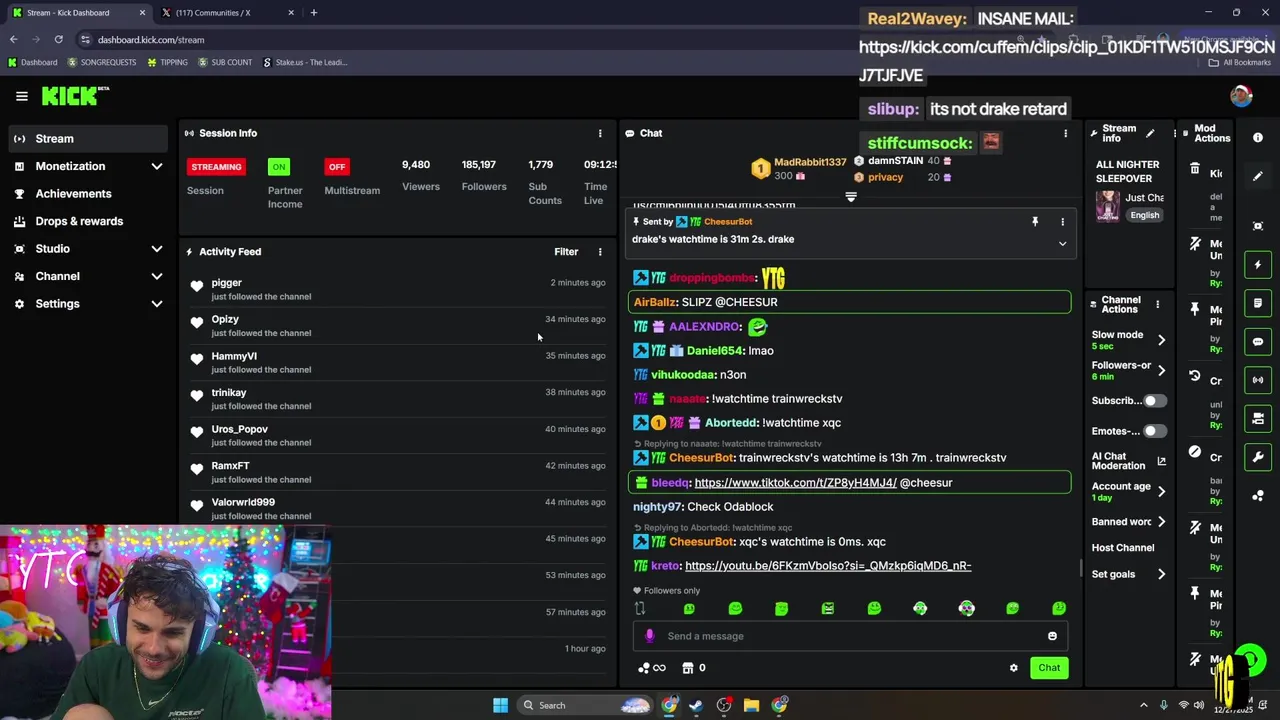Image resolution: width=1280 pixels, height=720 pixels.
Task: Open Steam from the taskbar
Action: pos(696,705)
